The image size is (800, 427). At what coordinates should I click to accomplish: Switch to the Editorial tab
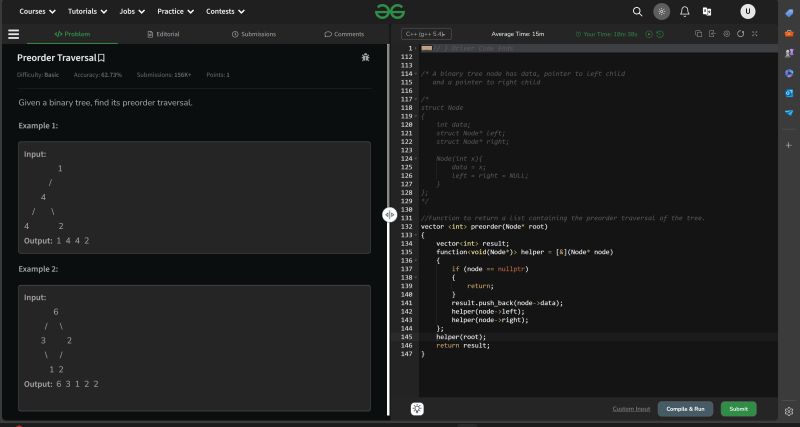(x=163, y=34)
